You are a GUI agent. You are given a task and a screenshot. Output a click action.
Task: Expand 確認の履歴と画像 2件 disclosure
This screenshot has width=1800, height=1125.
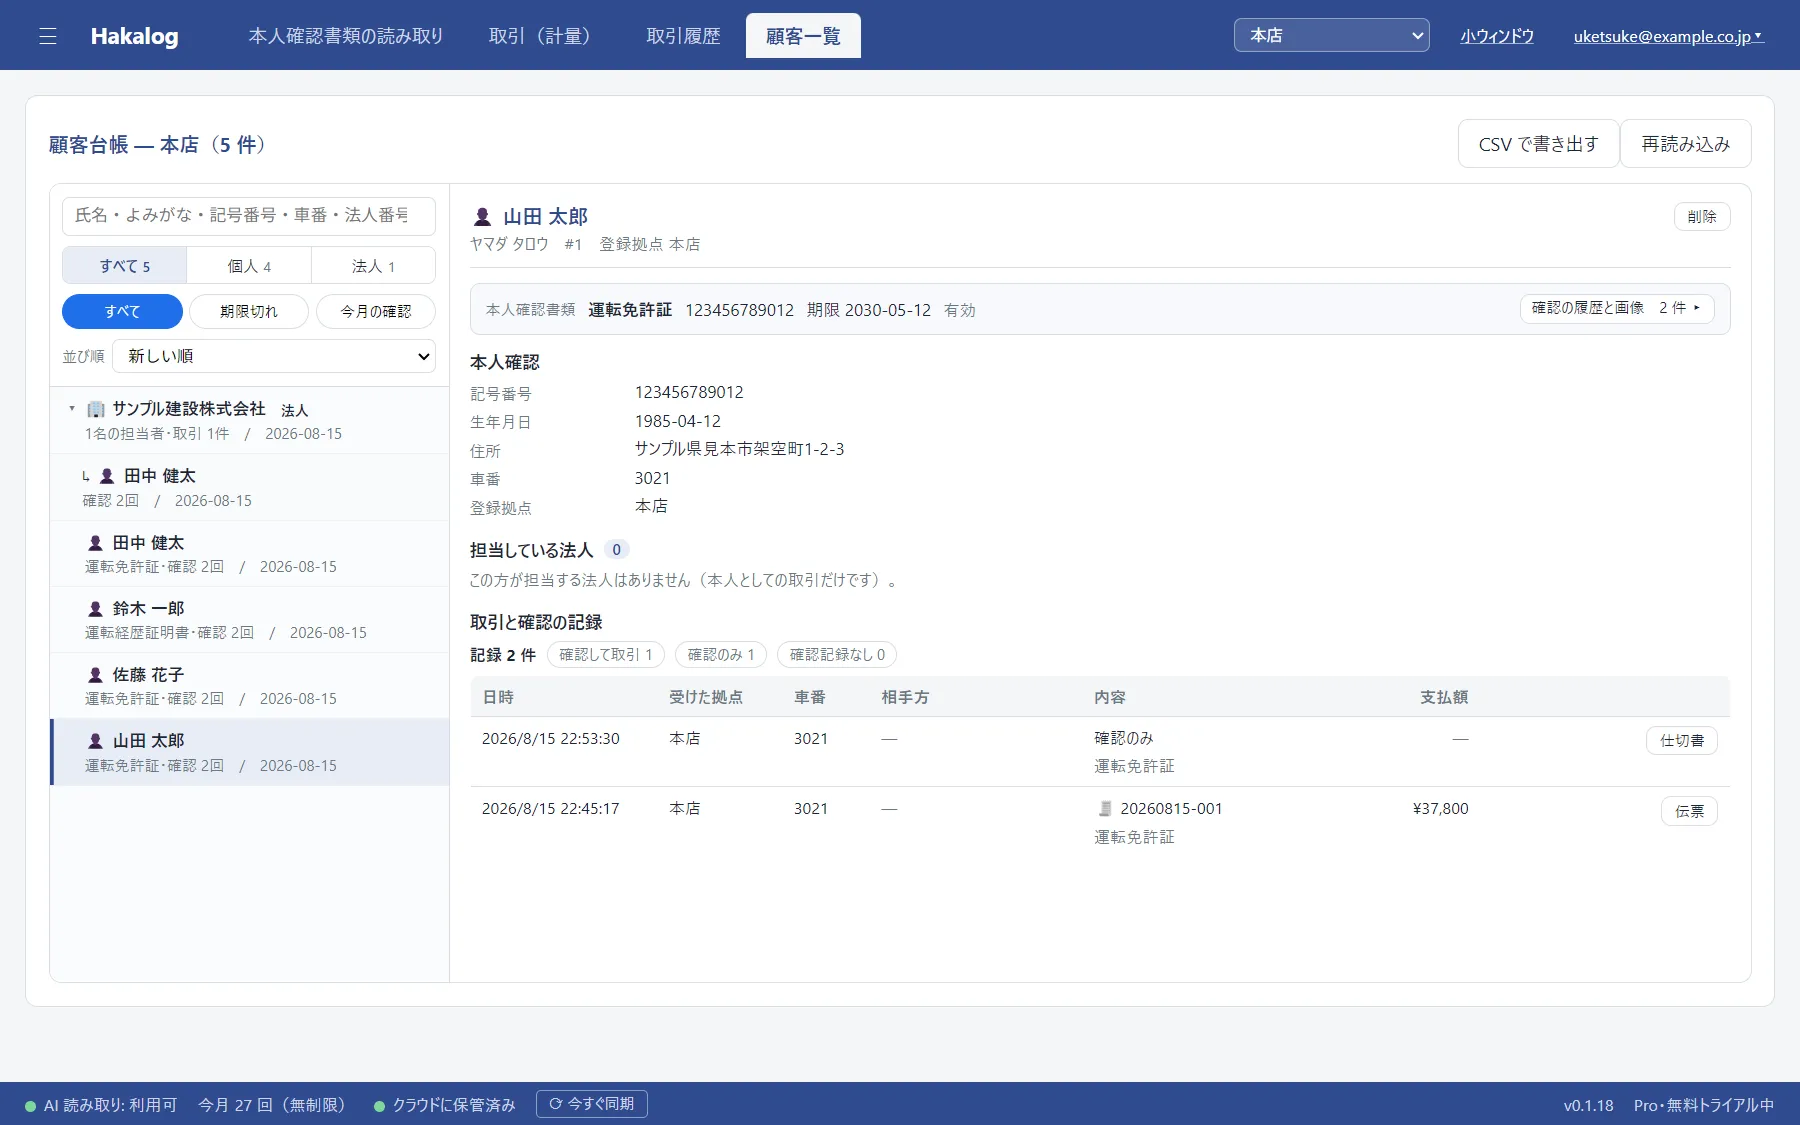[1617, 308]
